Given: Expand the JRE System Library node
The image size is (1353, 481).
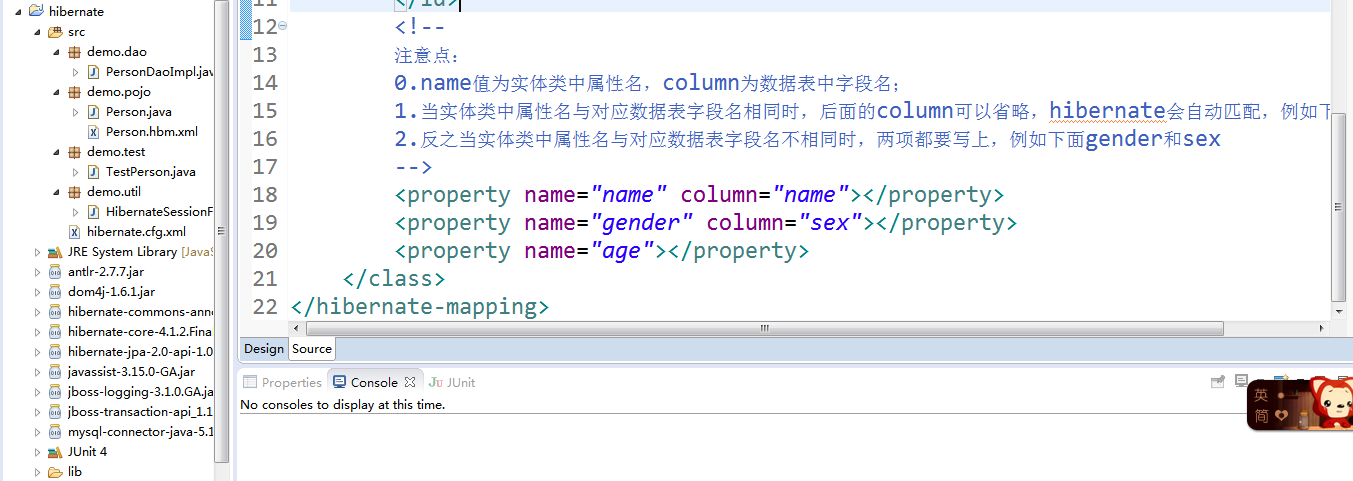Looking at the screenshot, I should [38, 252].
